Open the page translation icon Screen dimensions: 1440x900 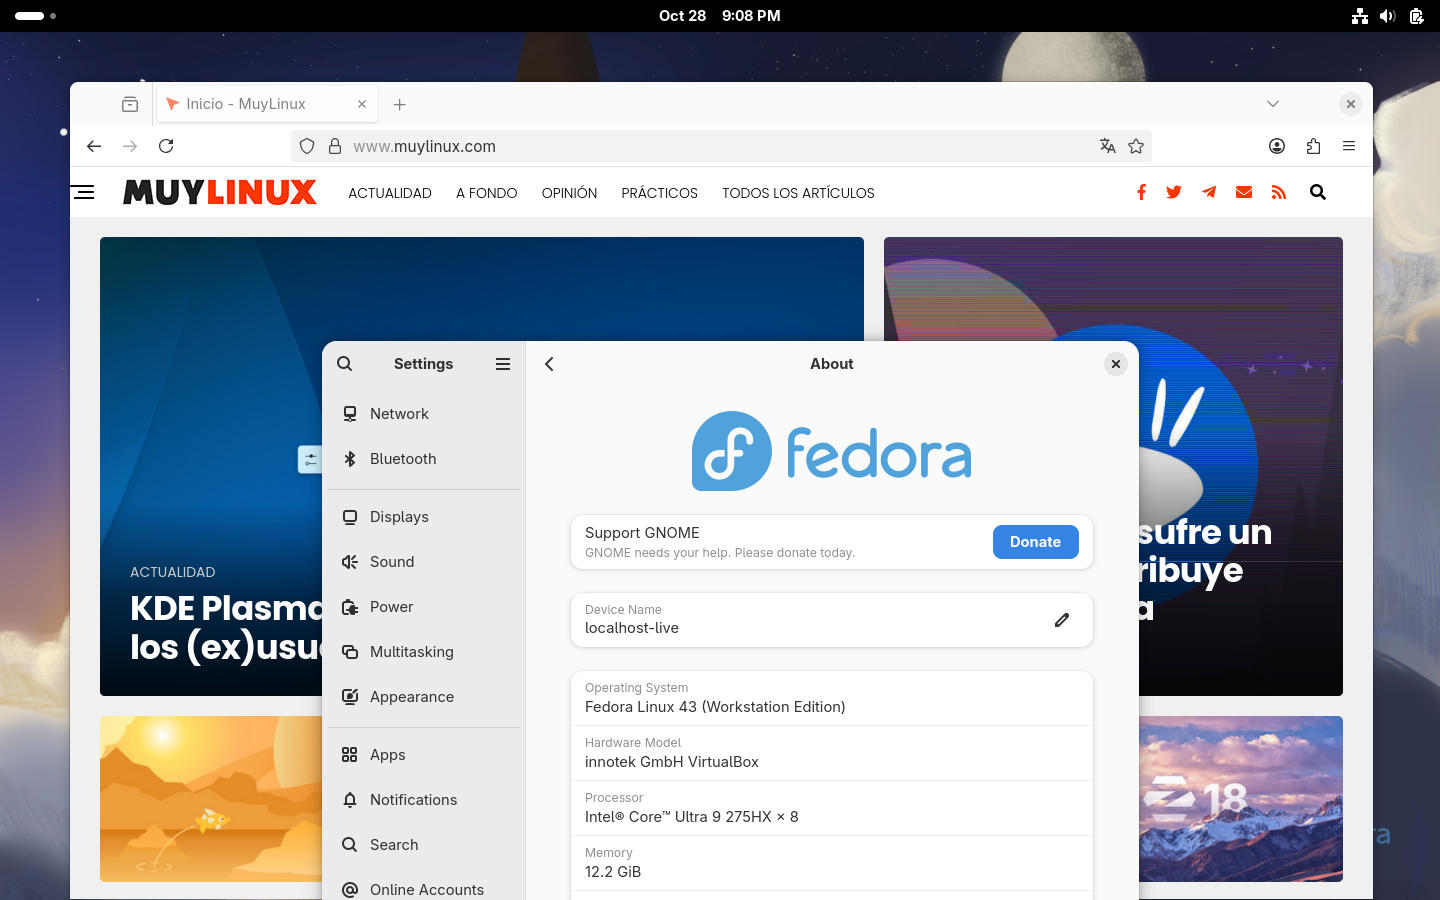coord(1108,146)
